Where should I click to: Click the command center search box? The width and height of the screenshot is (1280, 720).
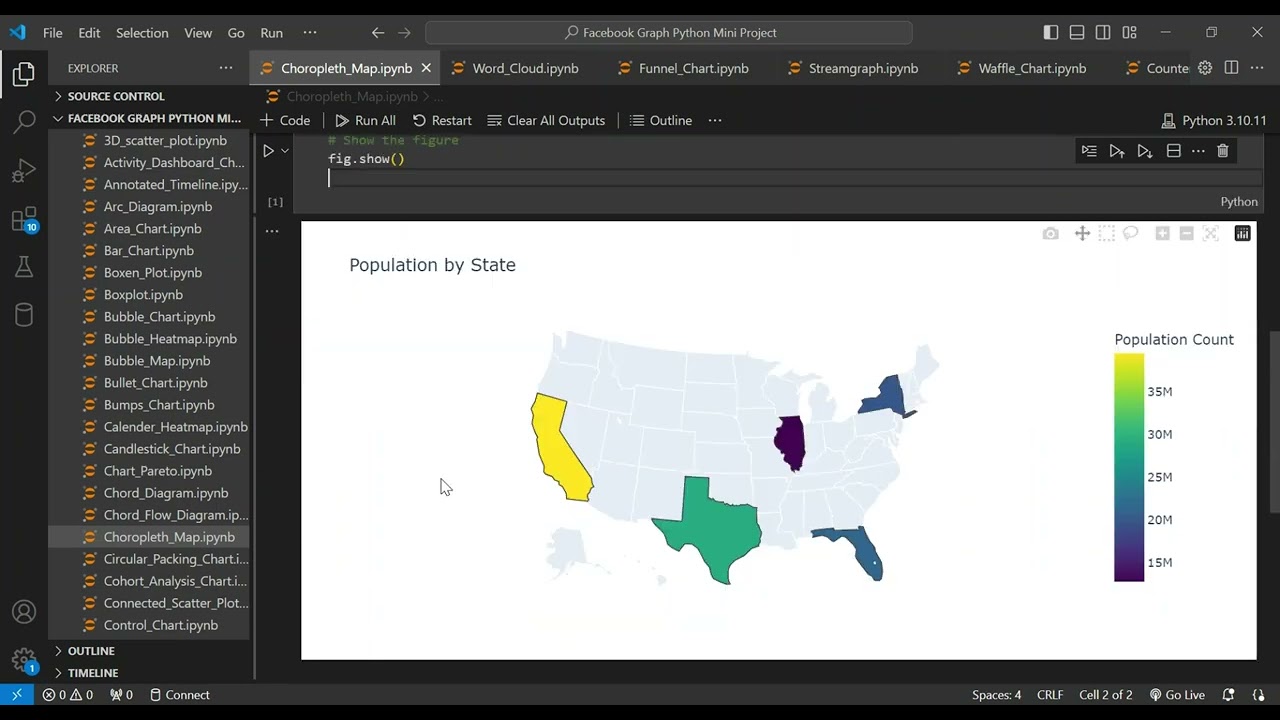click(669, 32)
